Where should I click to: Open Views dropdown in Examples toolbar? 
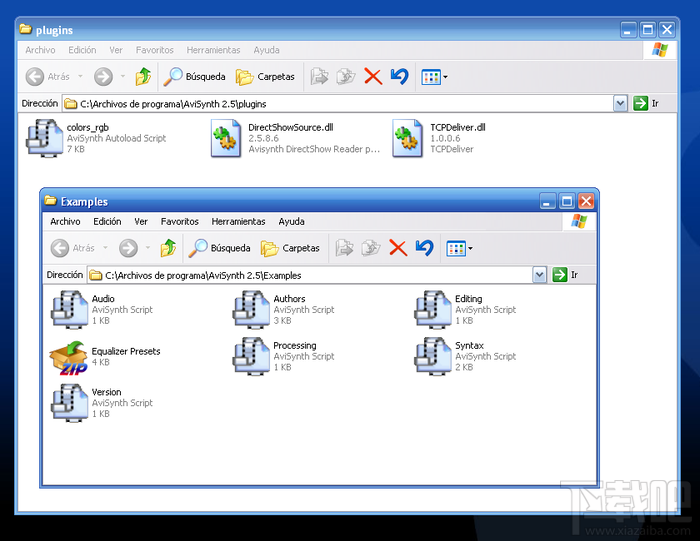pos(459,248)
